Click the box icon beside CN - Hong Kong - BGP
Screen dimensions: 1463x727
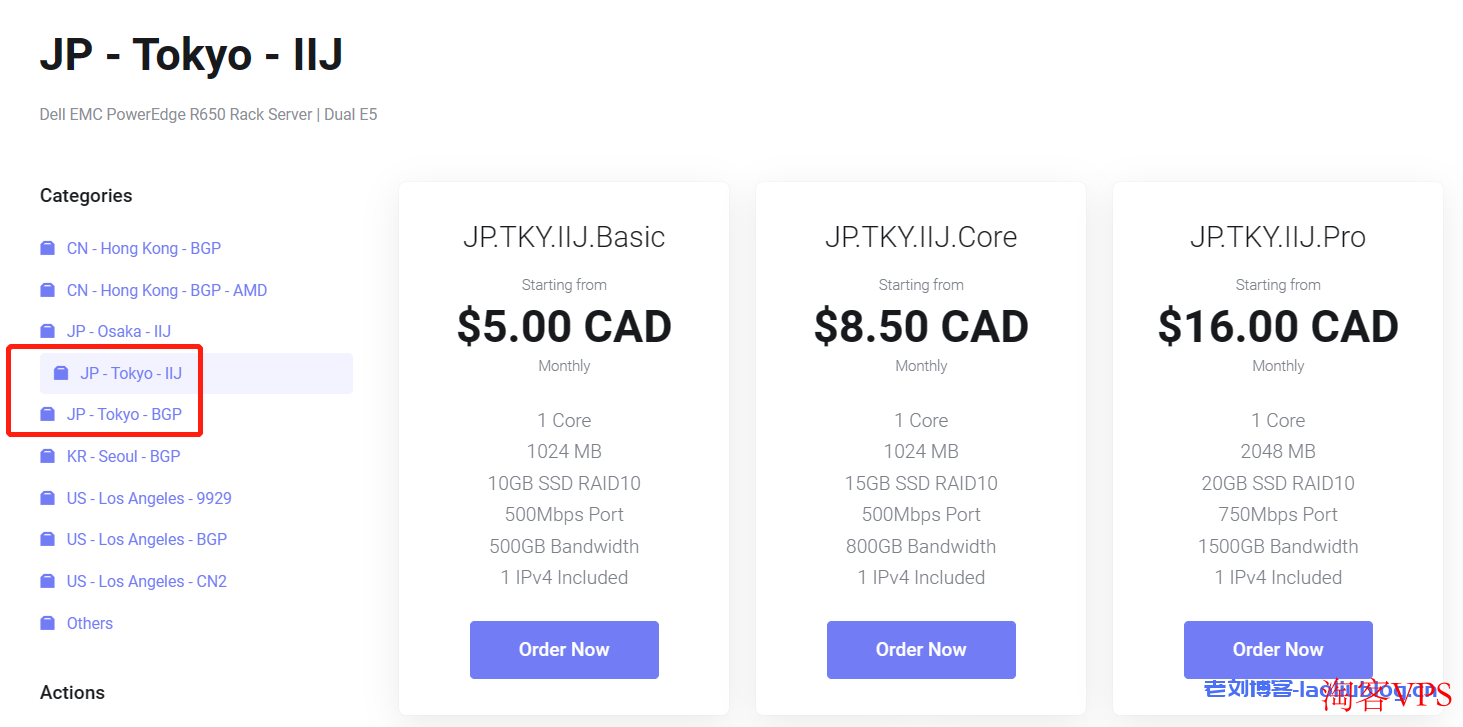coord(47,248)
